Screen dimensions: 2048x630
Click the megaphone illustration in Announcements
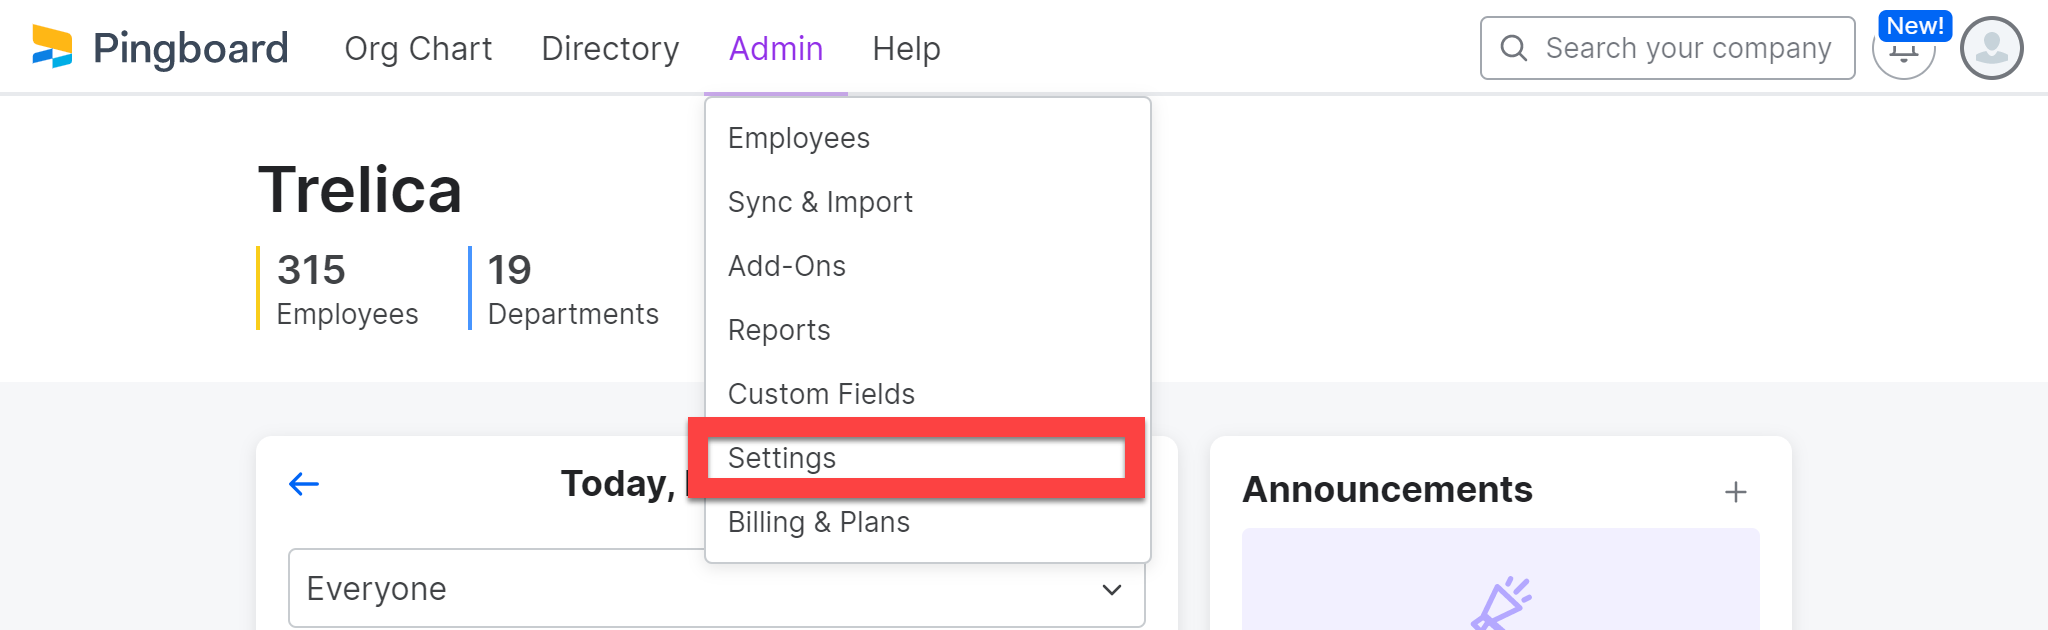[x=1501, y=602]
